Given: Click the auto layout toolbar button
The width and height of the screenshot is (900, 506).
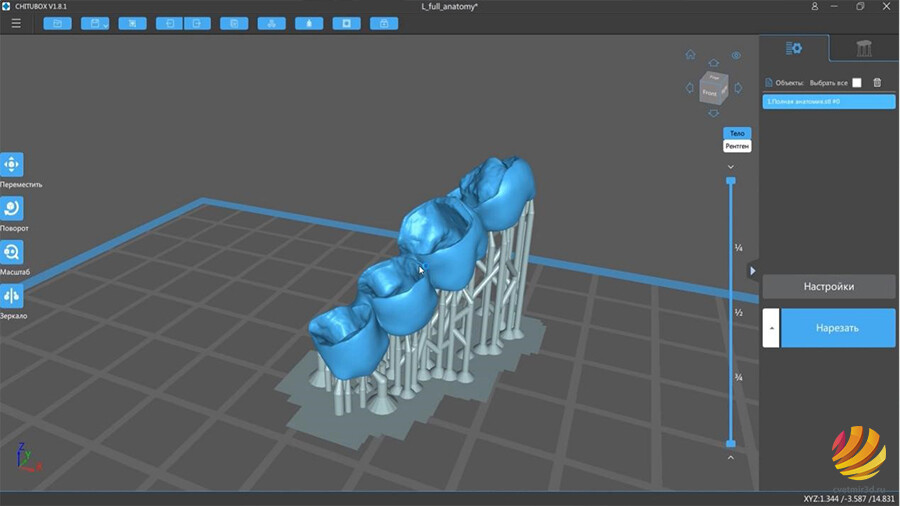Looking at the screenshot, I should (271, 24).
